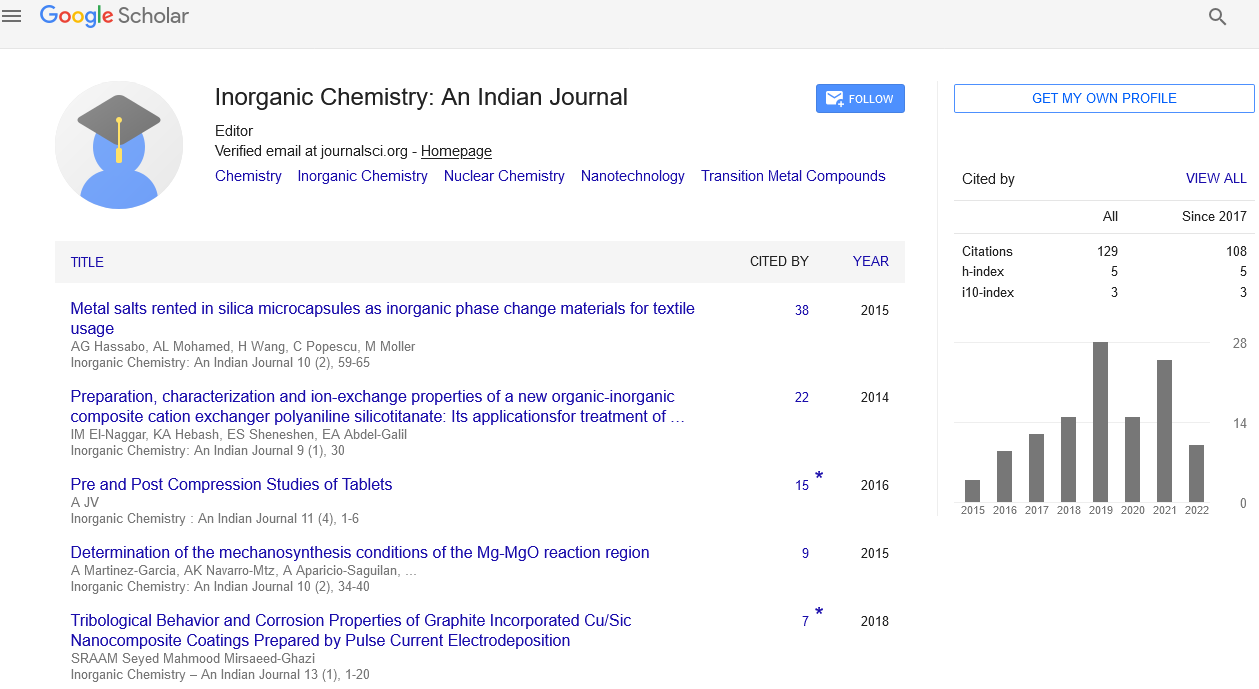Select the Inorganic Chemistry interest tag
The image size is (1259, 689).
[x=362, y=176]
